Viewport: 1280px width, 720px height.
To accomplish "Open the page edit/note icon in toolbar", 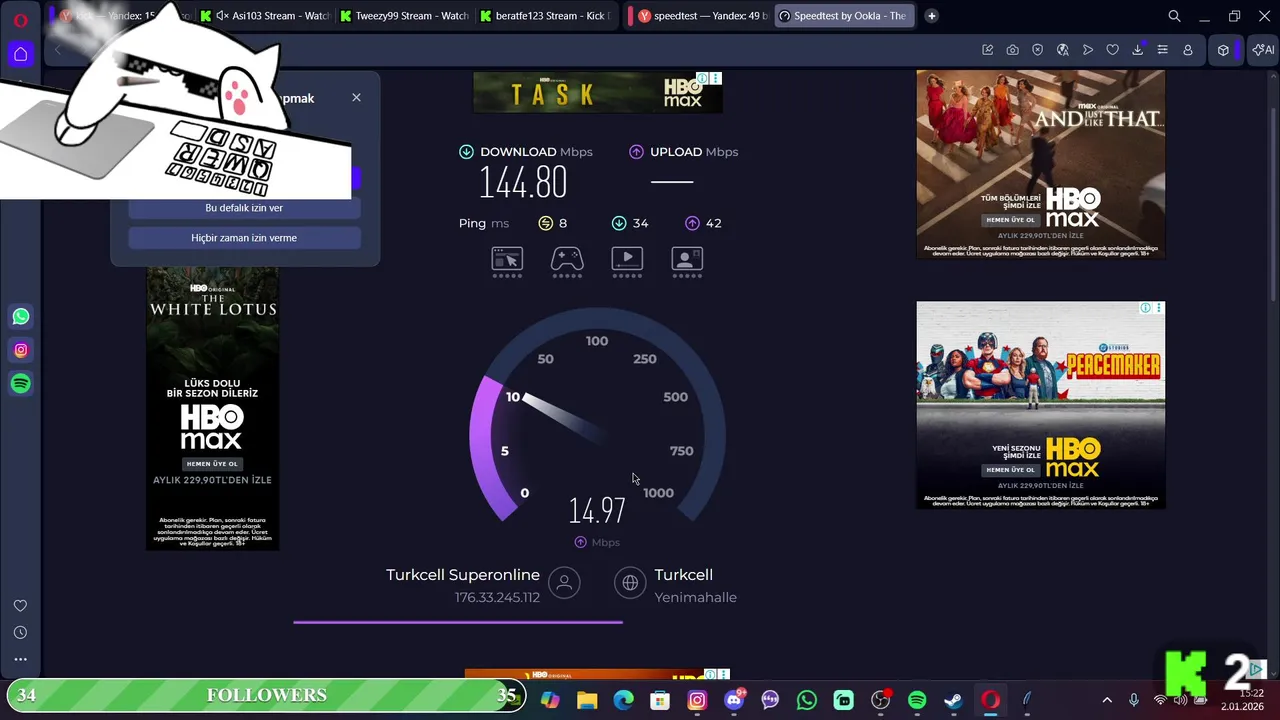I will [x=988, y=50].
